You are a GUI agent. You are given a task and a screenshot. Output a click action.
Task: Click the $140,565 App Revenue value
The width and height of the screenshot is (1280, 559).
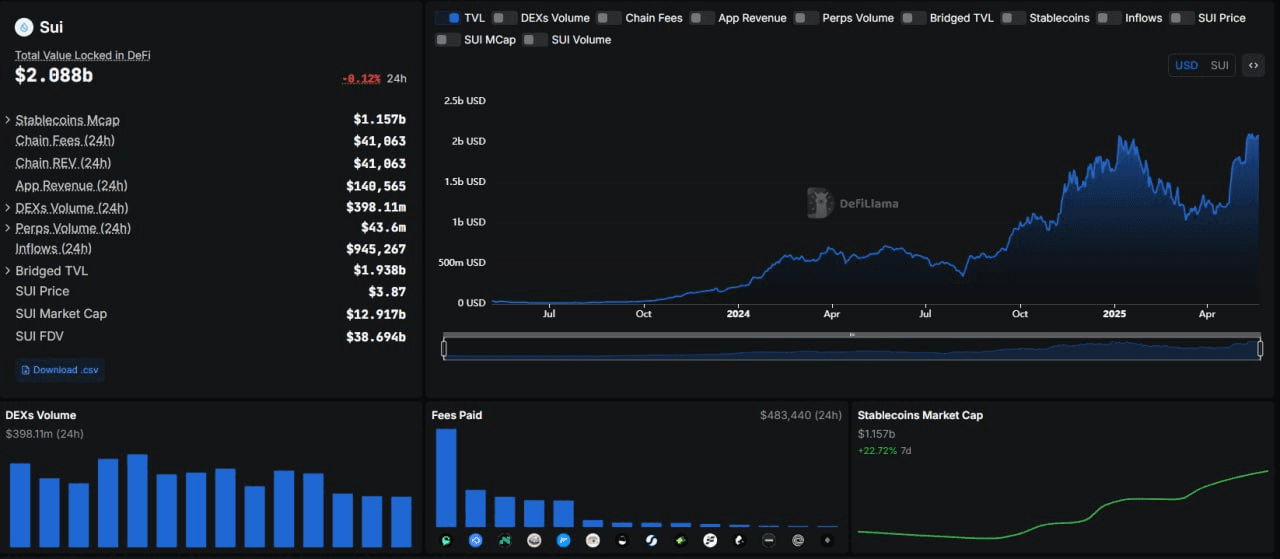pos(376,186)
